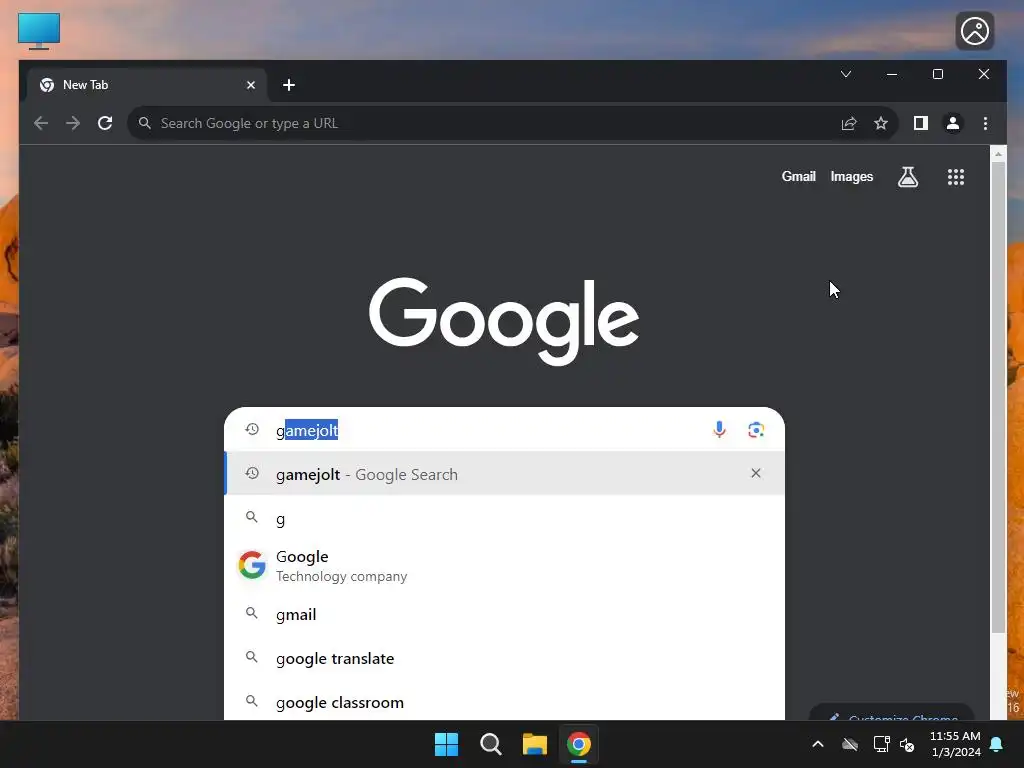Image resolution: width=1024 pixels, height=768 pixels.
Task: Click the Google logo
Action: point(504,321)
